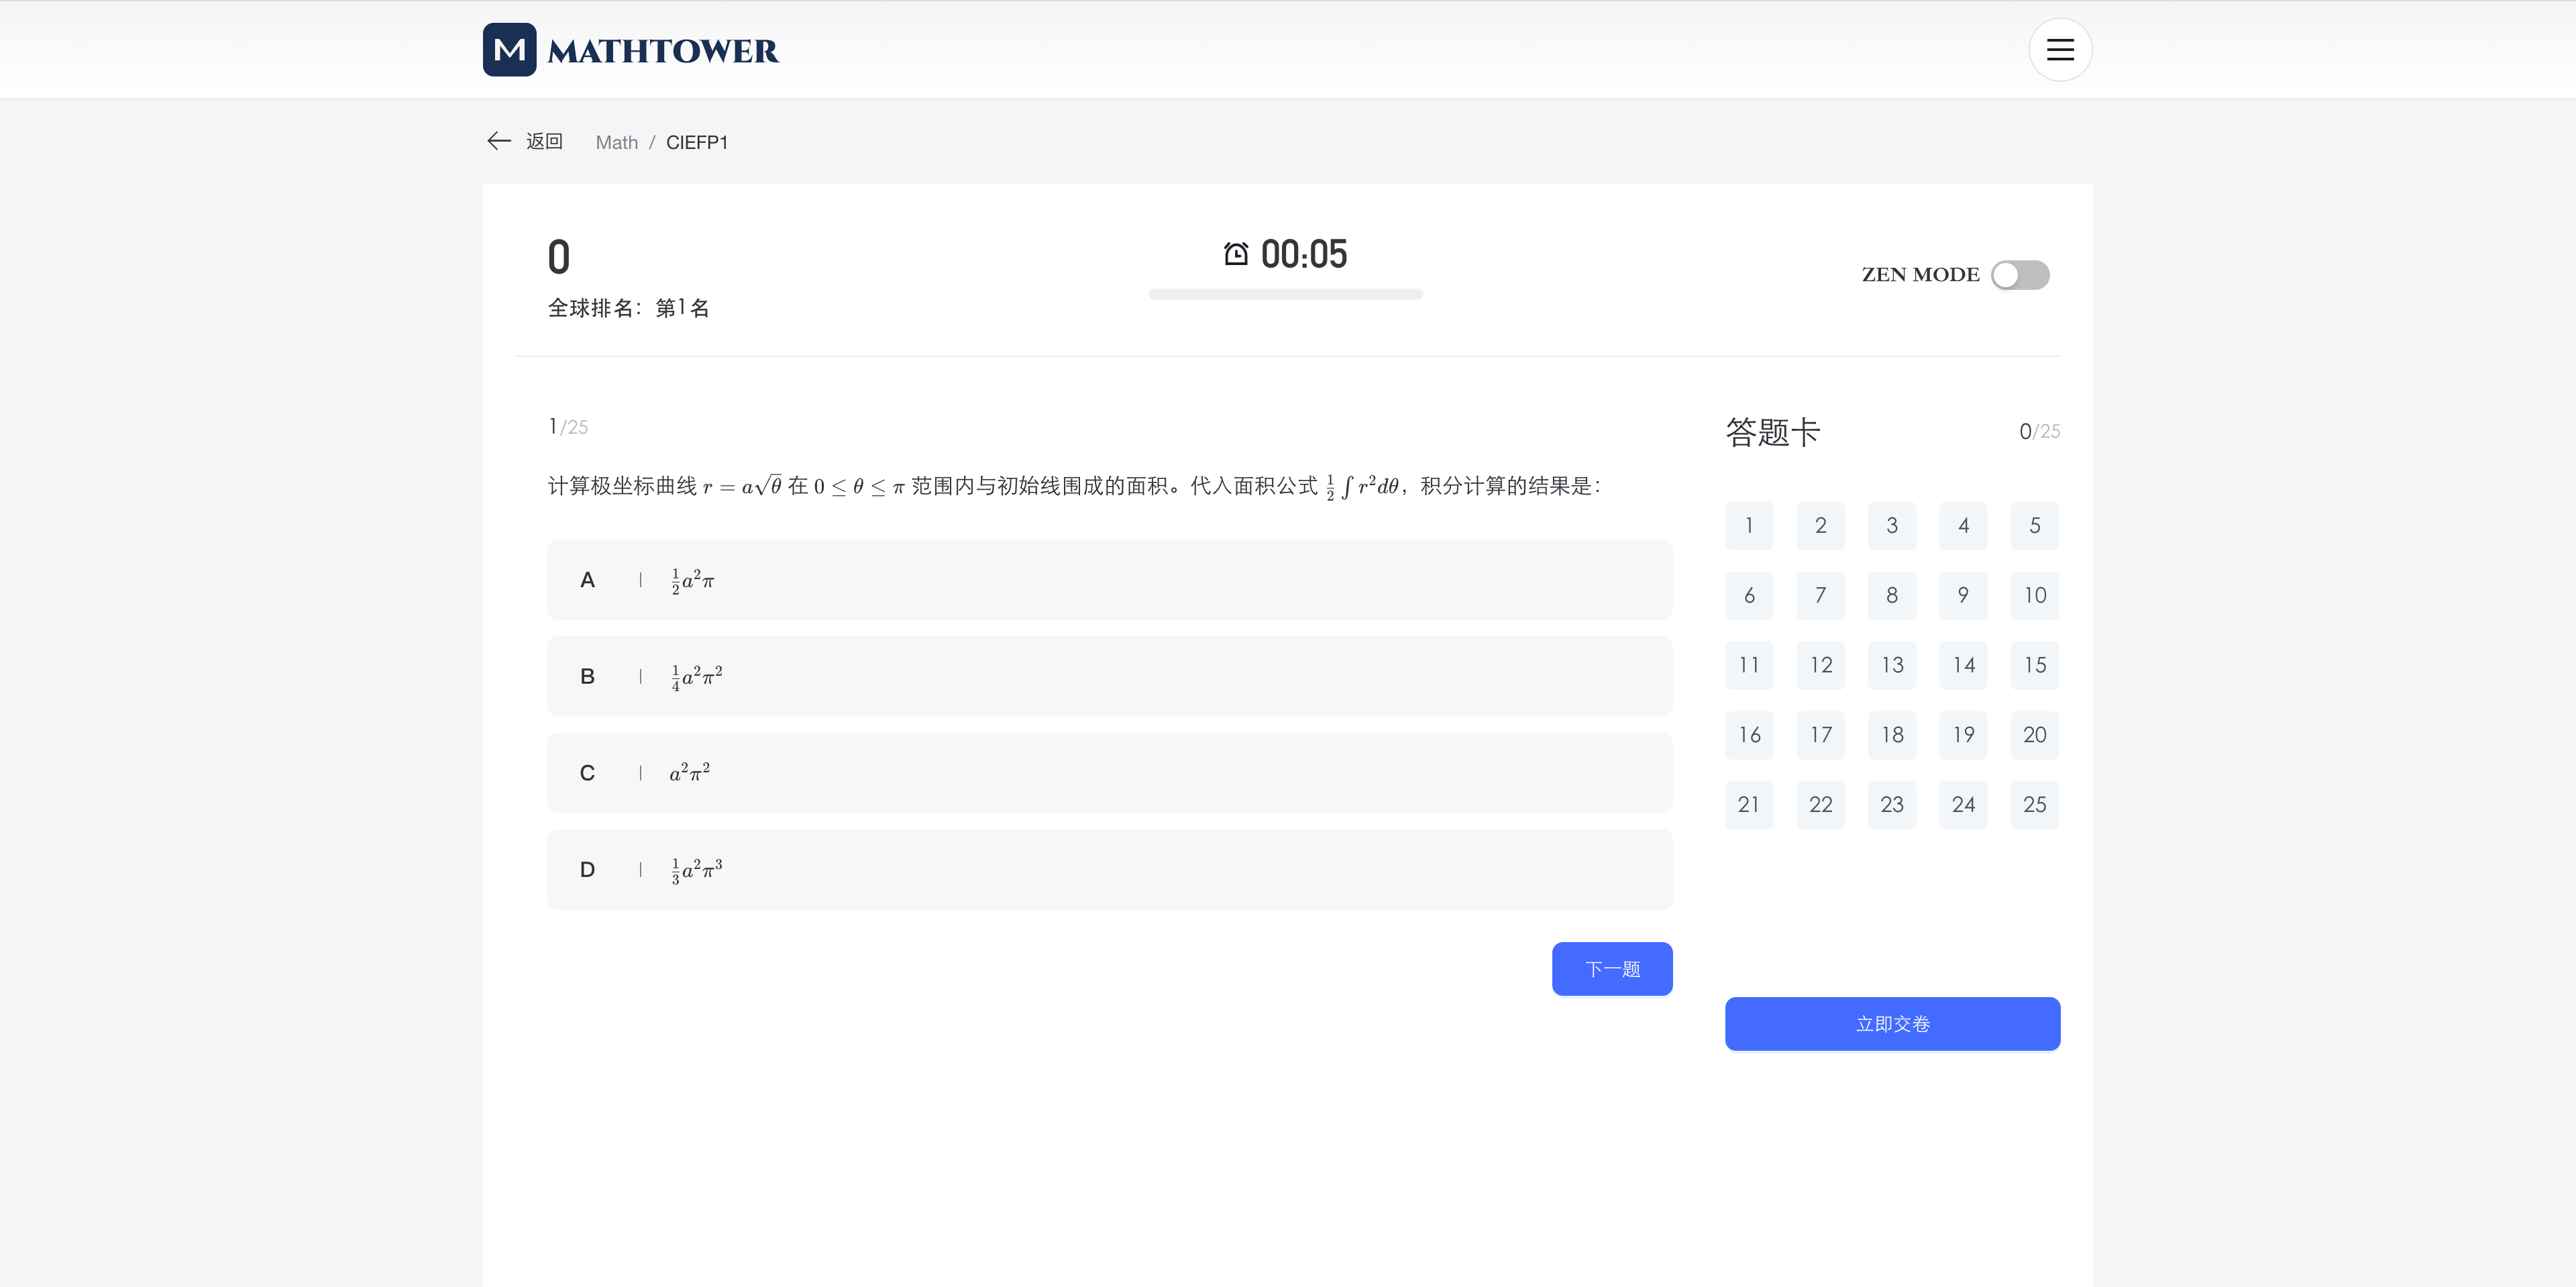Jump to question 6 in answer card

coord(1749,596)
